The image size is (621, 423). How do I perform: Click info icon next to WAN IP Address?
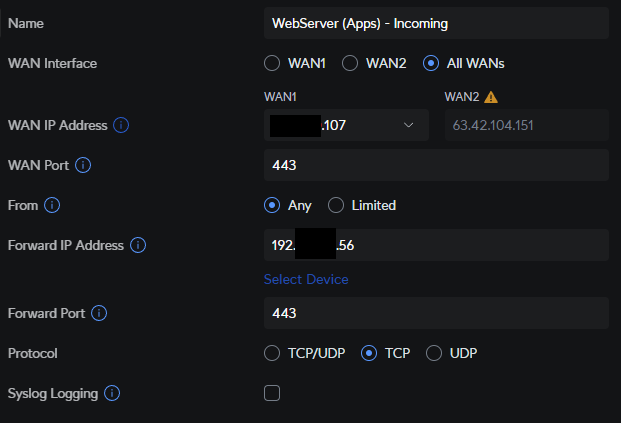pos(121,125)
